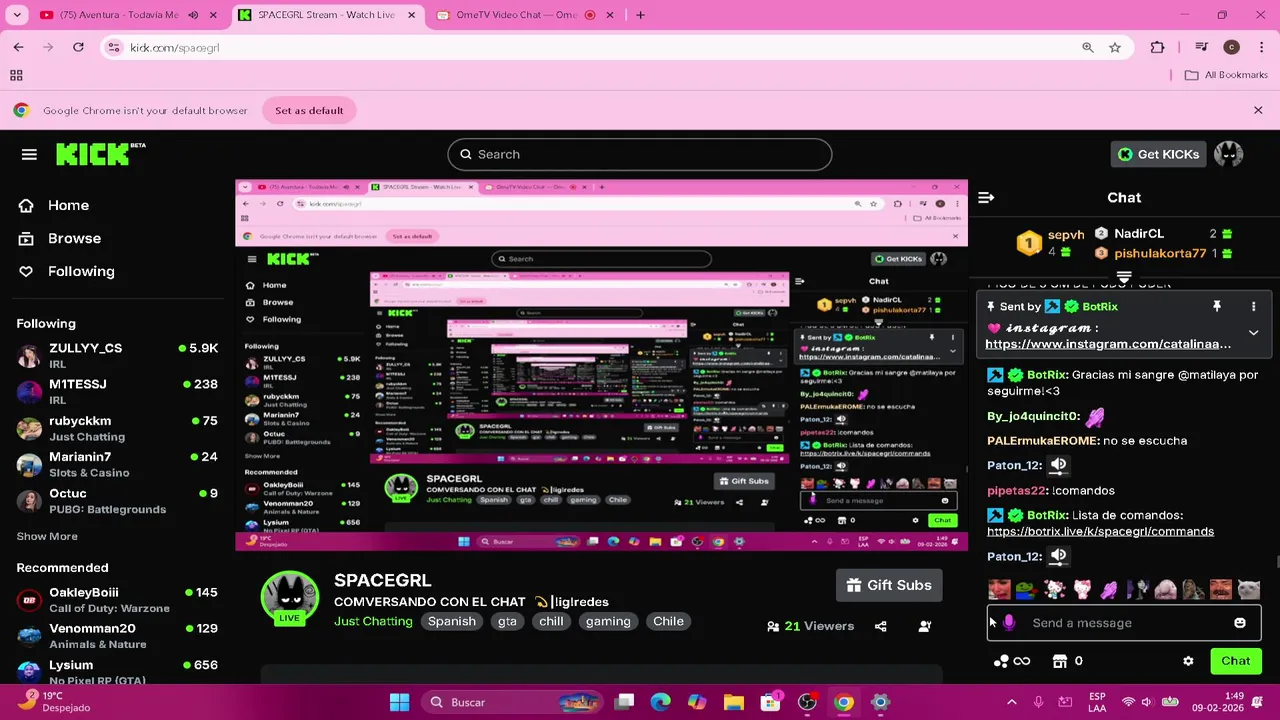Open Venomman20 recommended channel

pos(118,636)
